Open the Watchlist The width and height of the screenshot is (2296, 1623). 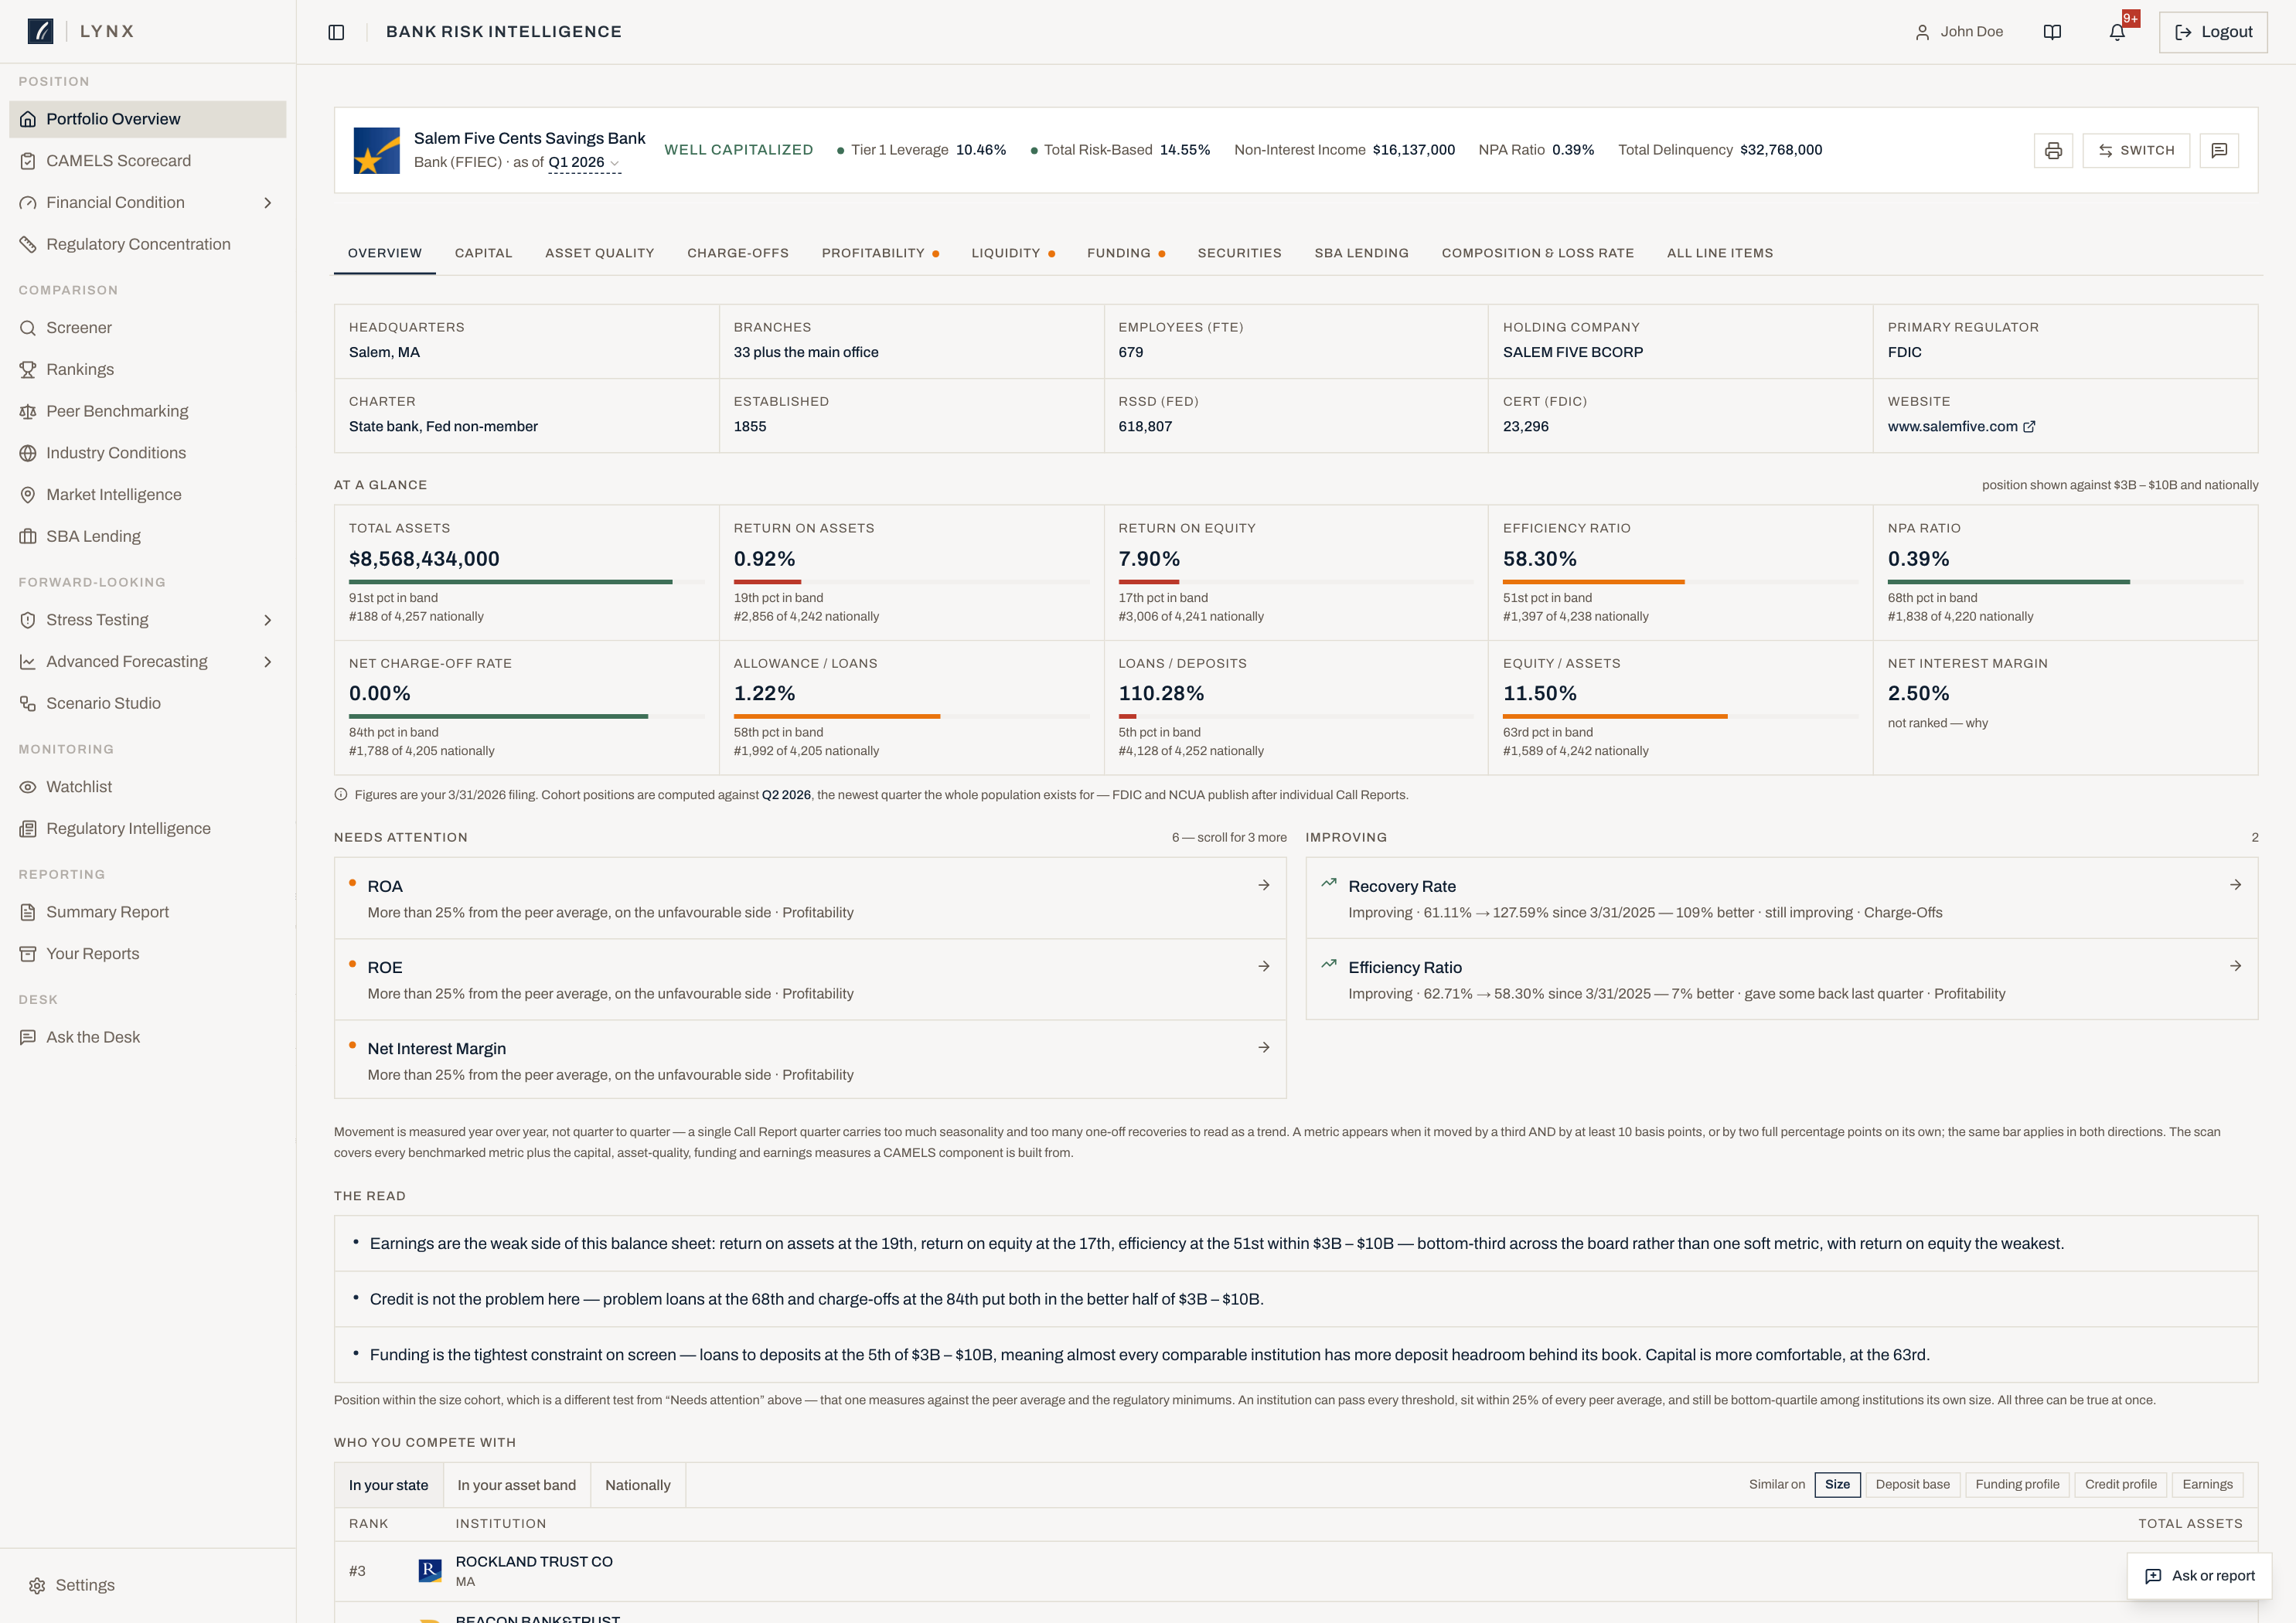point(148,787)
